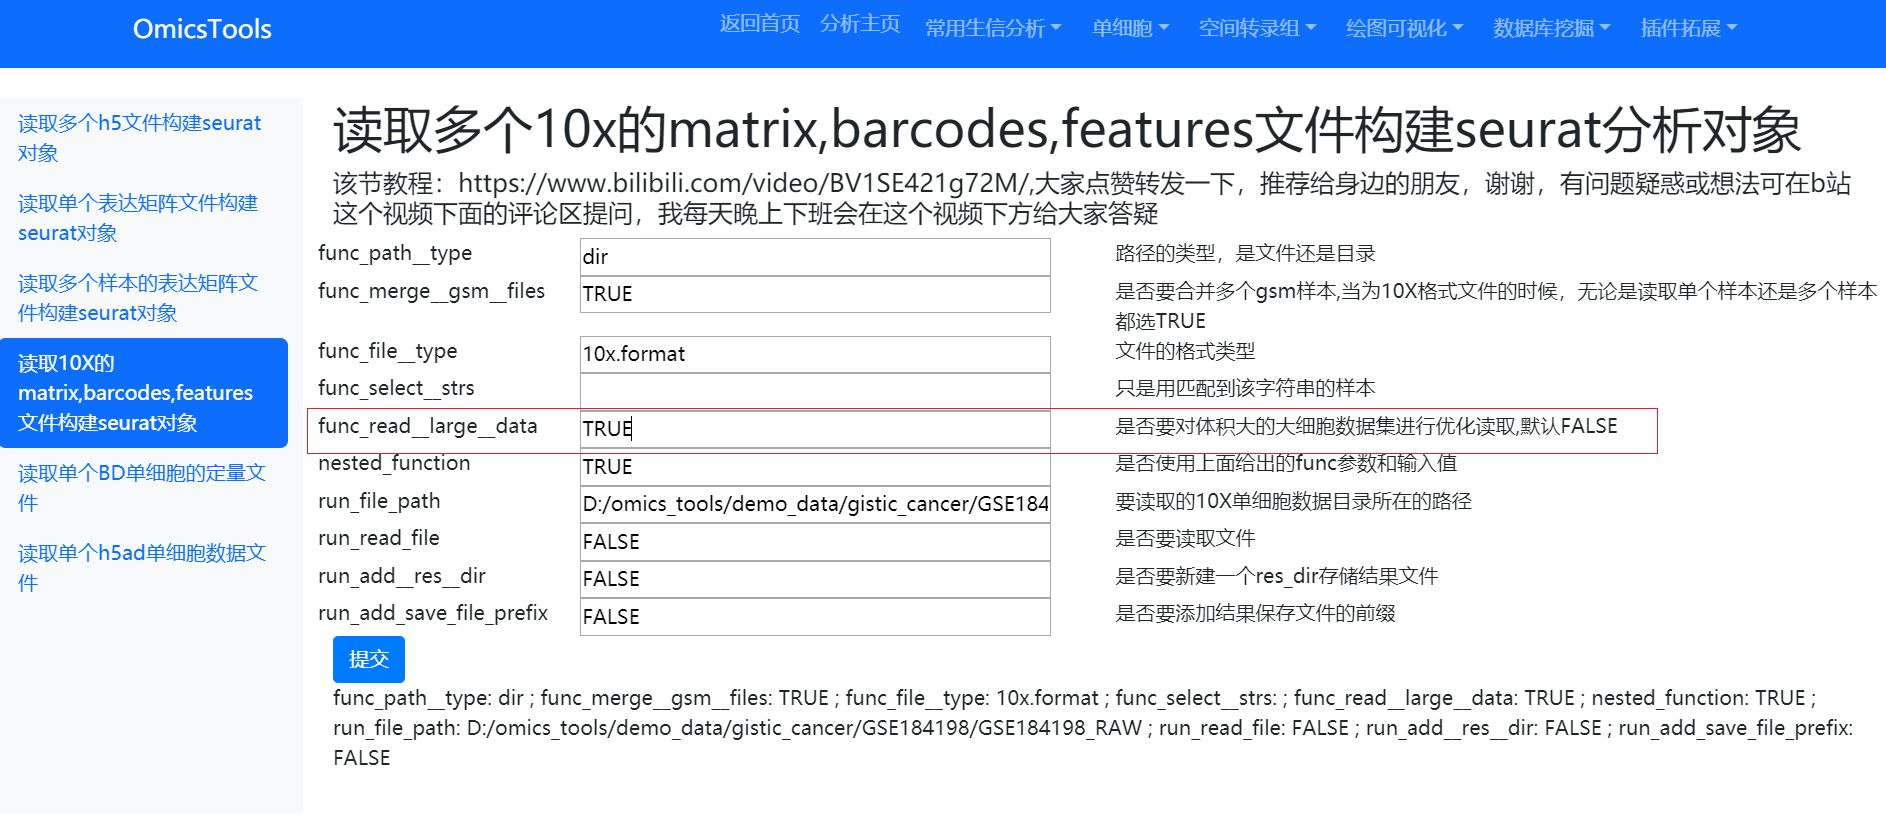Screen dimensions: 1886x818
Task: Focus the func_read__large__data input field
Action: (x=815, y=429)
